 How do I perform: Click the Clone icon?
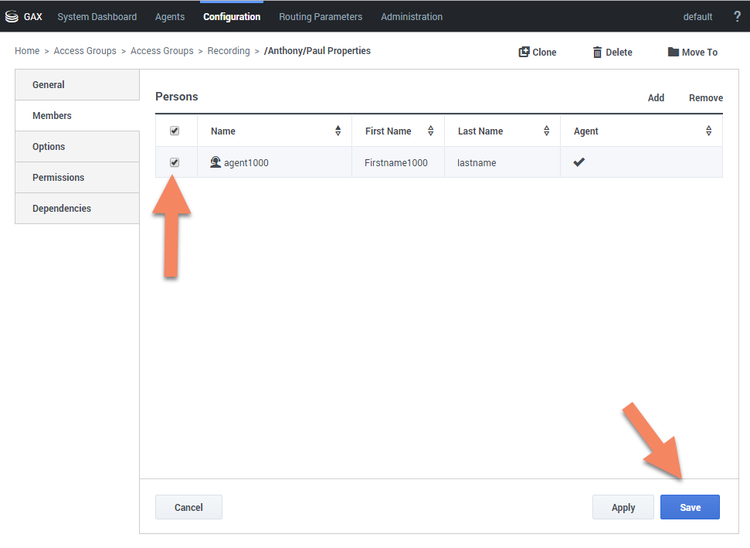(x=524, y=52)
